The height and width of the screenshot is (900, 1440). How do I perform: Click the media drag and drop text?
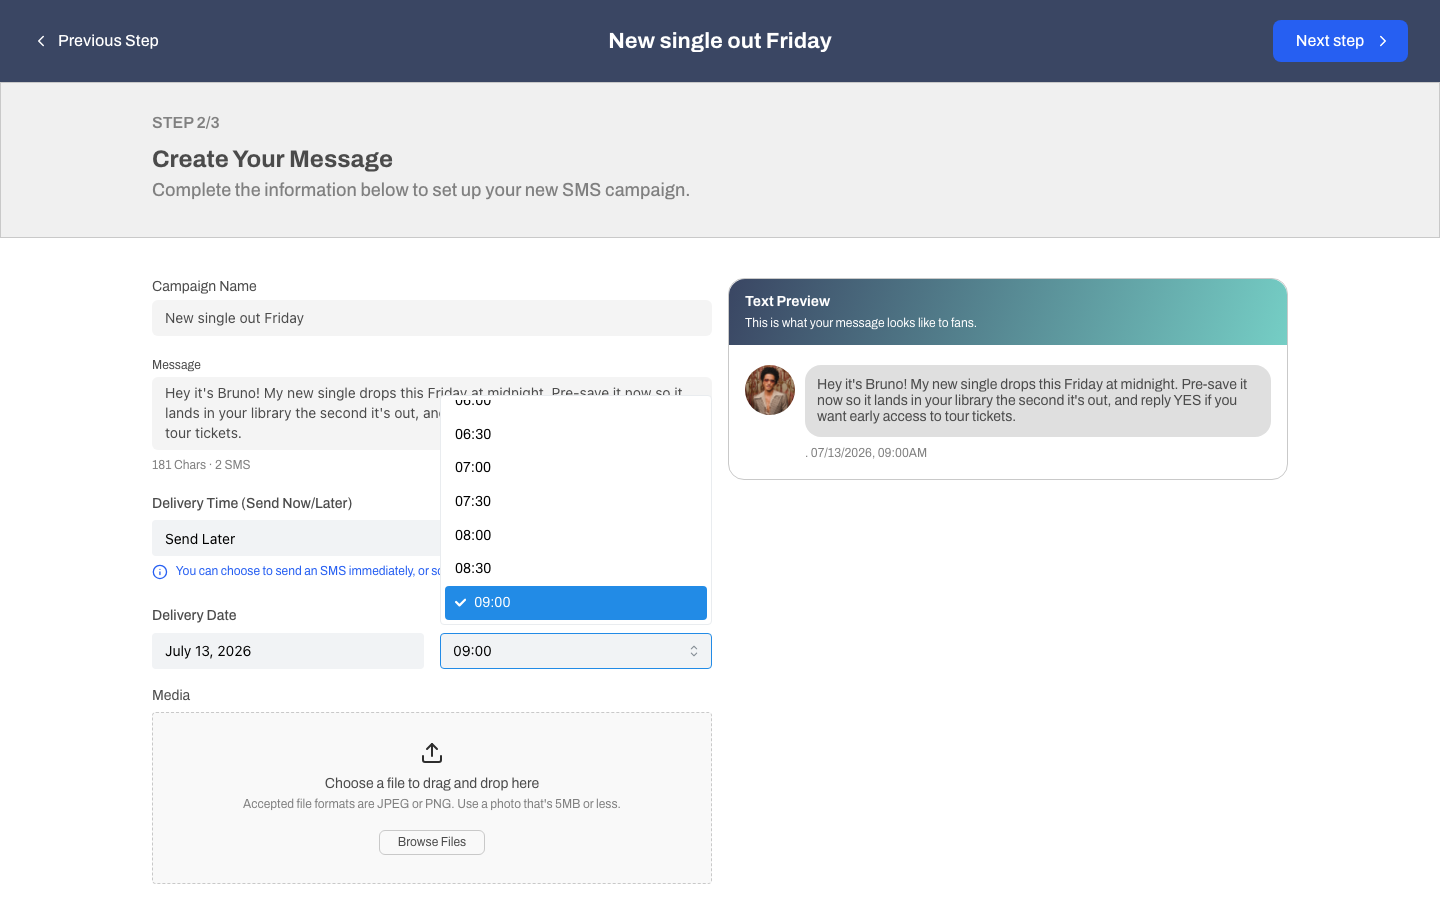coord(432,783)
